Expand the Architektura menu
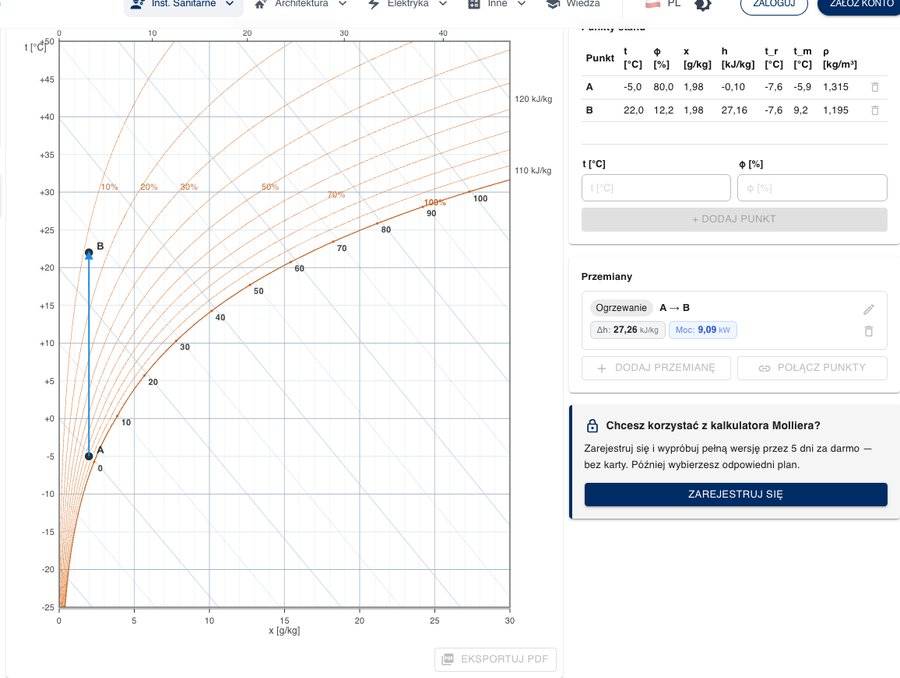Image resolution: width=900 pixels, height=678 pixels. tap(301, 5)
